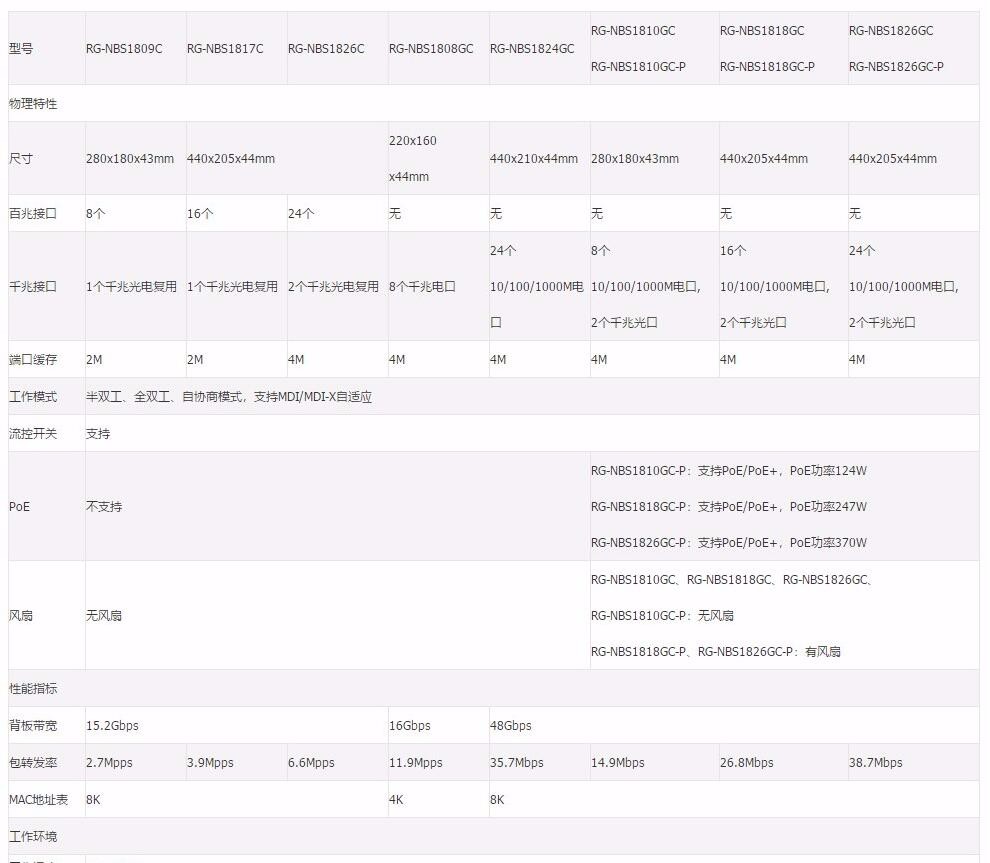The height and width of the screenshot is (863, 990).
Task: Click the "包转发率" row label
Action: tap(33, 763)
